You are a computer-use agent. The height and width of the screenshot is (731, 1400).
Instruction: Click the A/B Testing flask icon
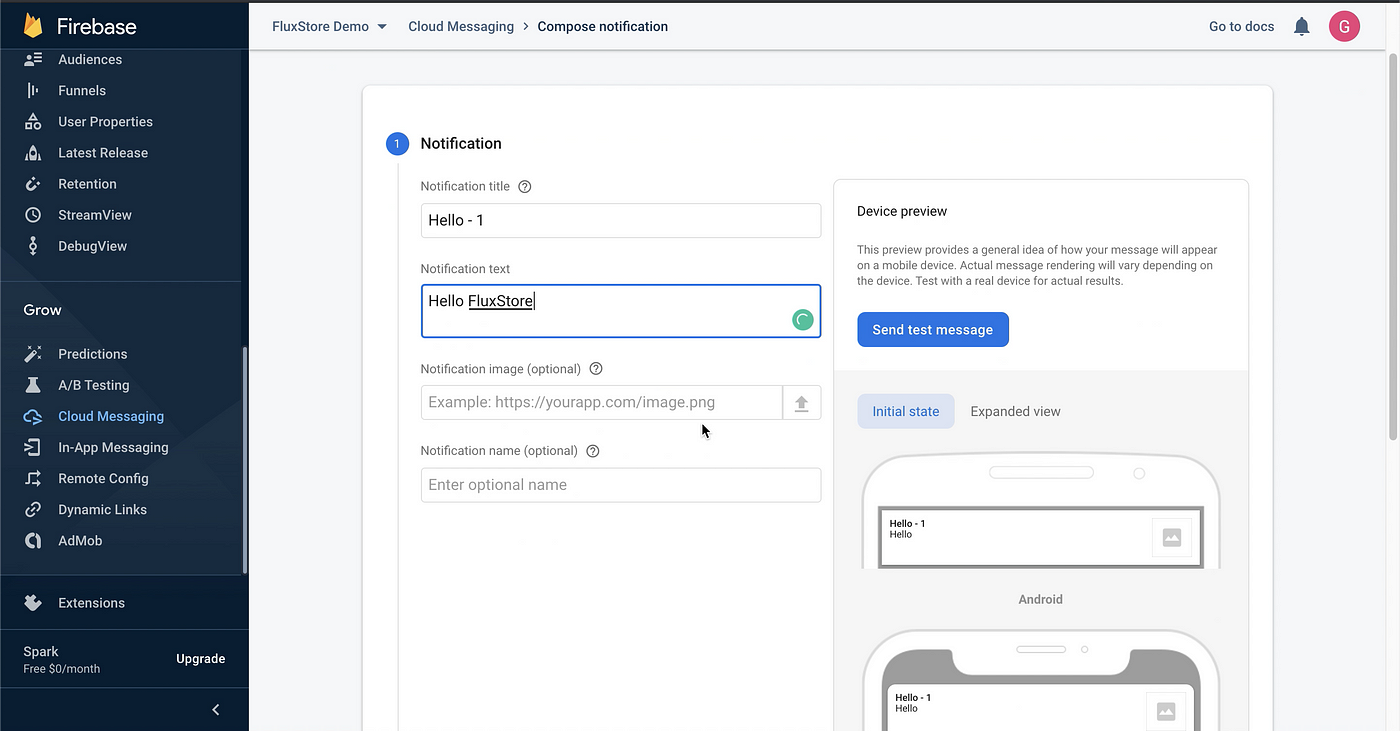coord(33,384)
